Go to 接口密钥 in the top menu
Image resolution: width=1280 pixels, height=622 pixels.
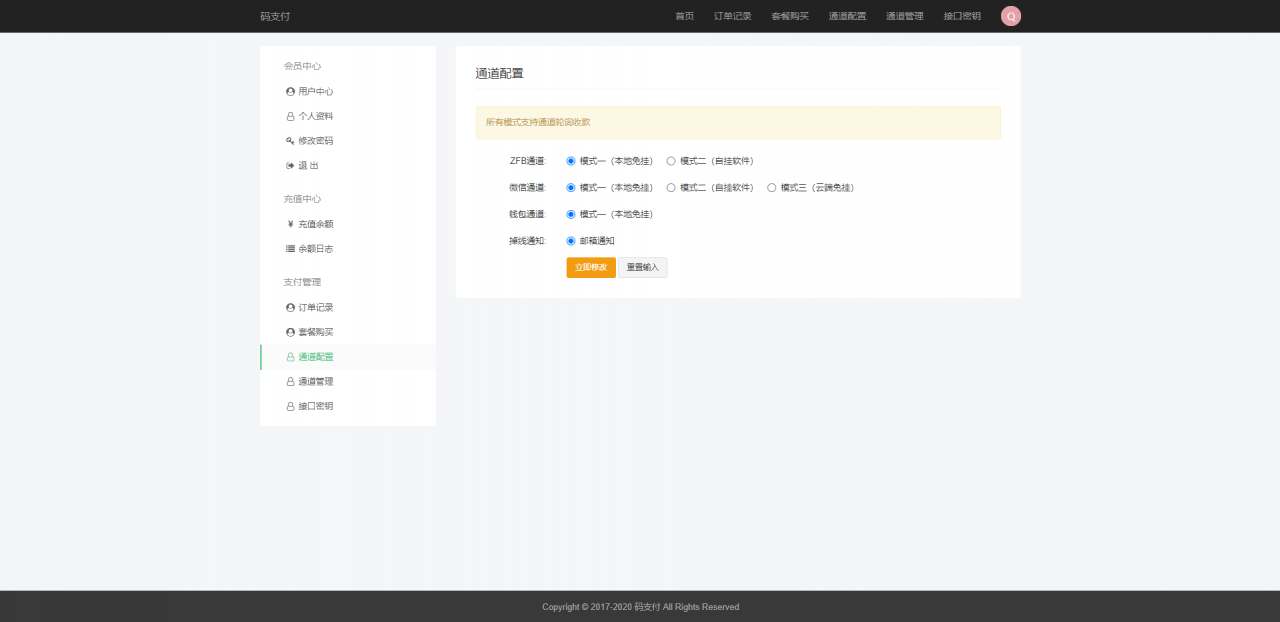[x=961, y=16]
